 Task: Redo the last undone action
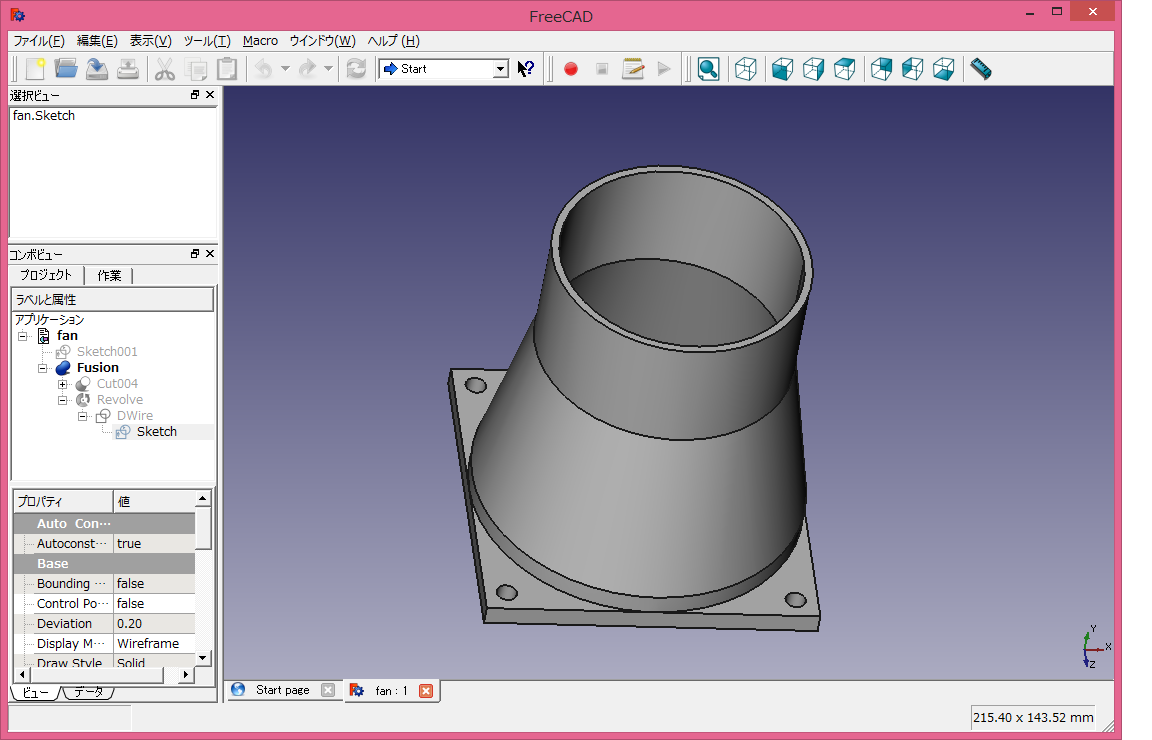(307, 69)
